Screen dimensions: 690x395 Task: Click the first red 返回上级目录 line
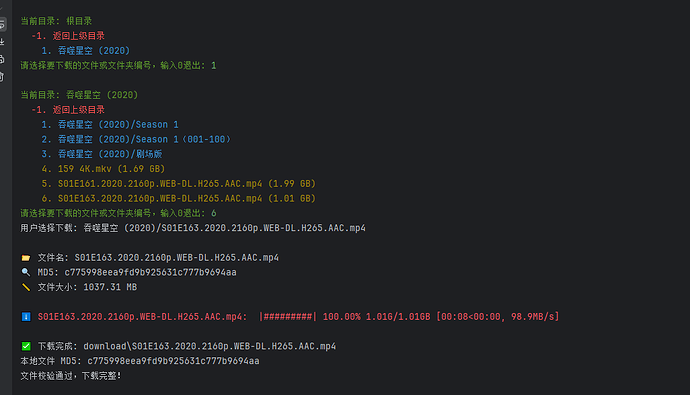[68, 36]
